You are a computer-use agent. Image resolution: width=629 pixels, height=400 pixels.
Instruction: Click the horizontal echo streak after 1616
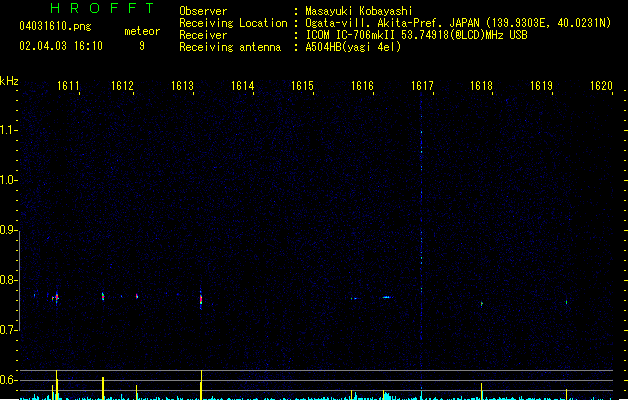click(388, 297)
